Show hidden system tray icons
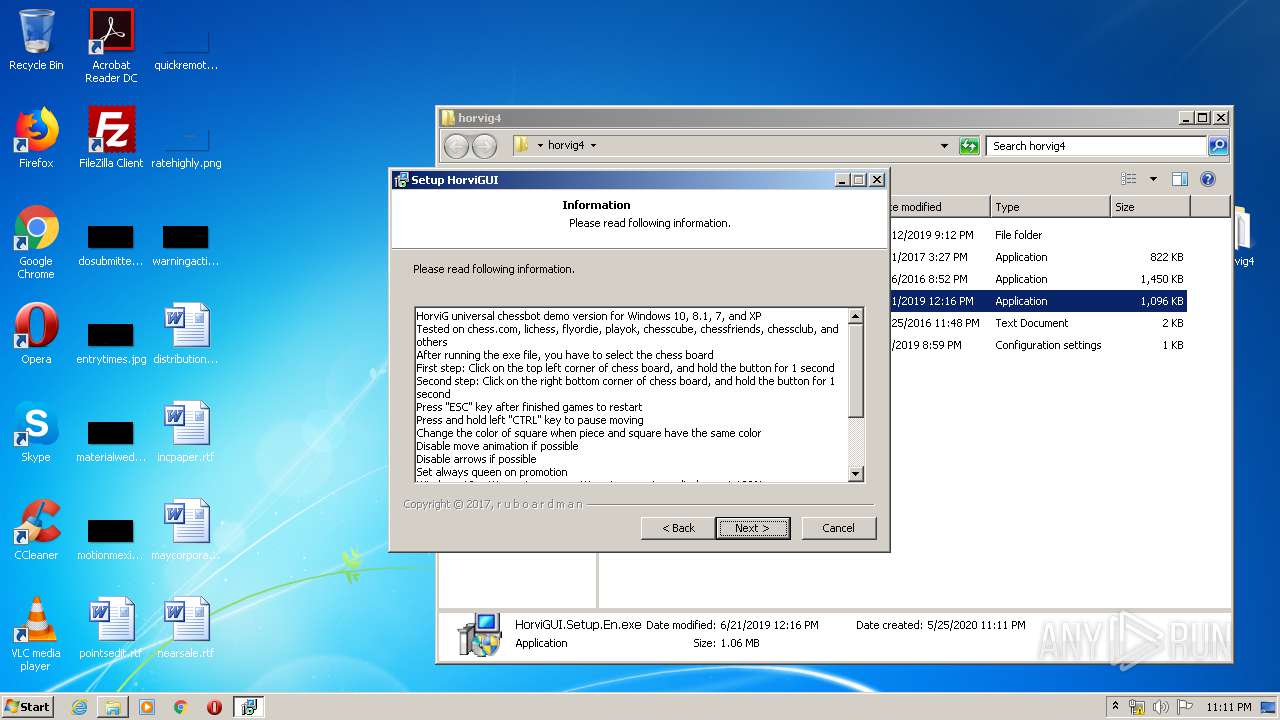This screenshot has height=720, width=1280. pyautogui.click(x=1115, y=707)
